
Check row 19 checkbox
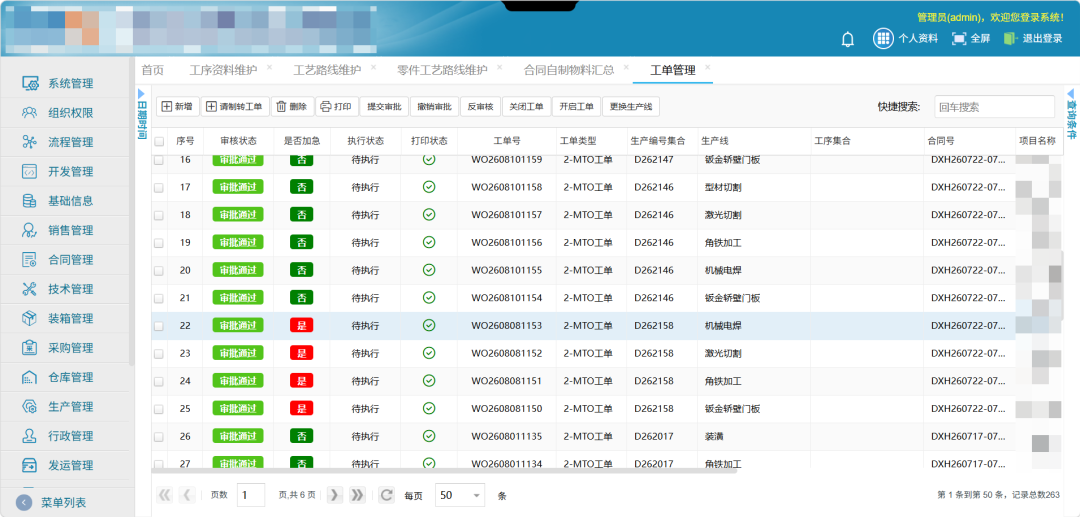click(159, 243)
